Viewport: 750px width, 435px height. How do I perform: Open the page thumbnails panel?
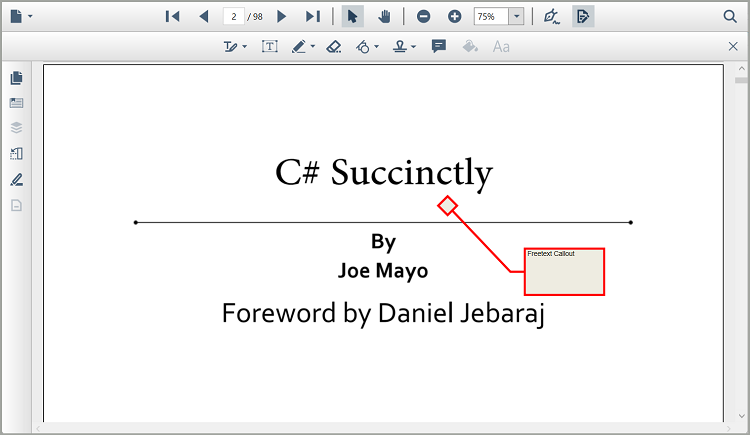click(x=16, y=78)
